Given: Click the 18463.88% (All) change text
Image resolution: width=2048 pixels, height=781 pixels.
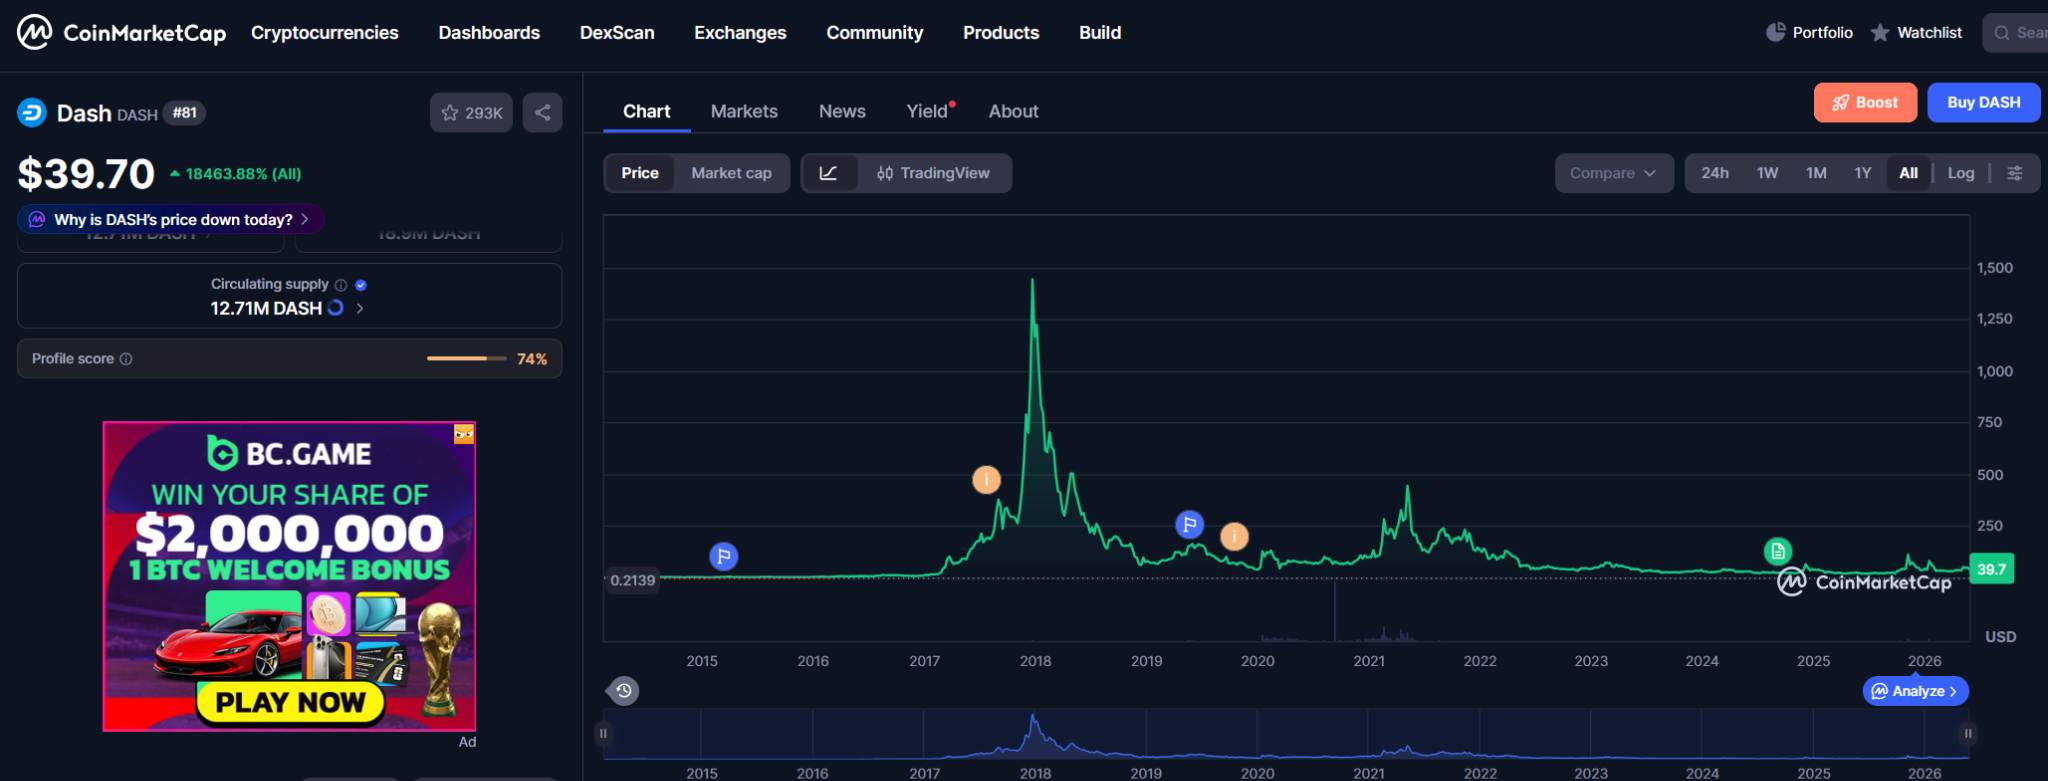Looking at the screenshot, I should click(243, 174).
